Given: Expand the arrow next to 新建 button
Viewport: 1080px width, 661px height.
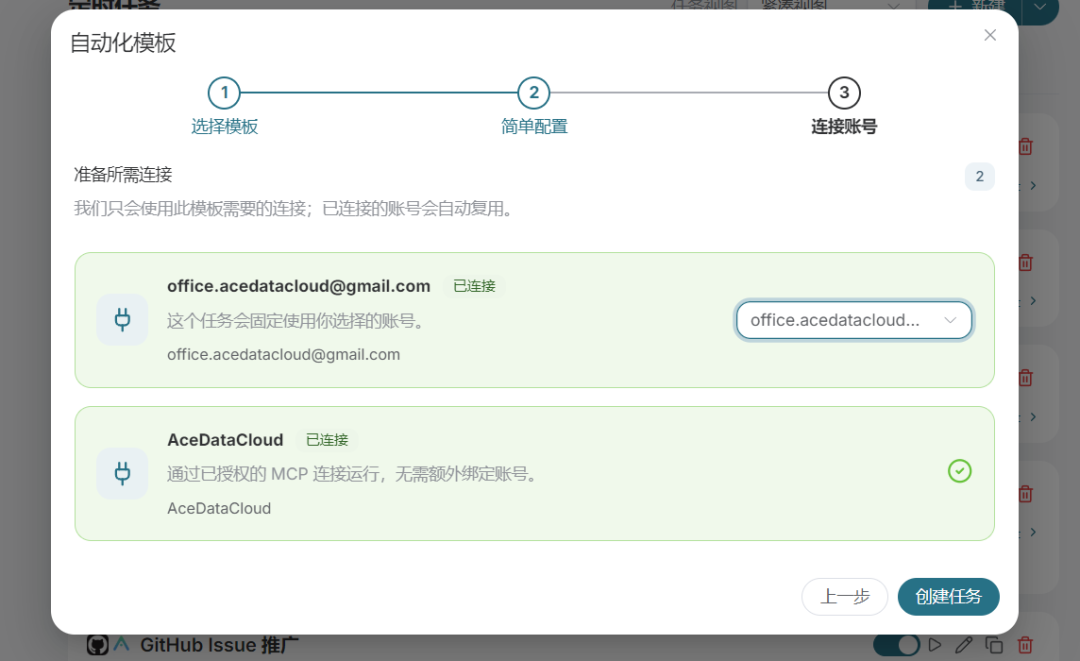Looking at the screenshot, I should [1040, 7].
